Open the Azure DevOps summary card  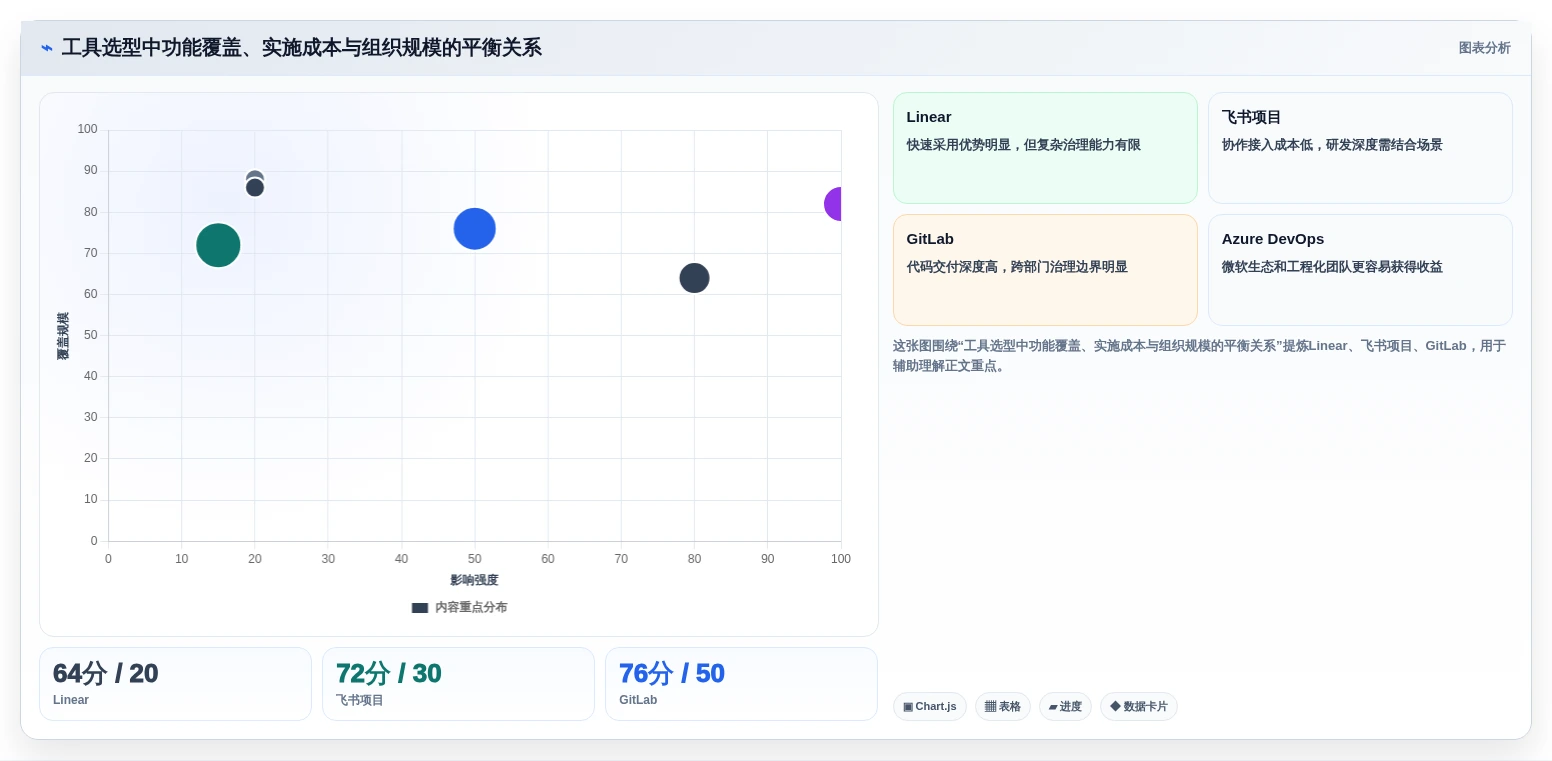pos(1360,270)
